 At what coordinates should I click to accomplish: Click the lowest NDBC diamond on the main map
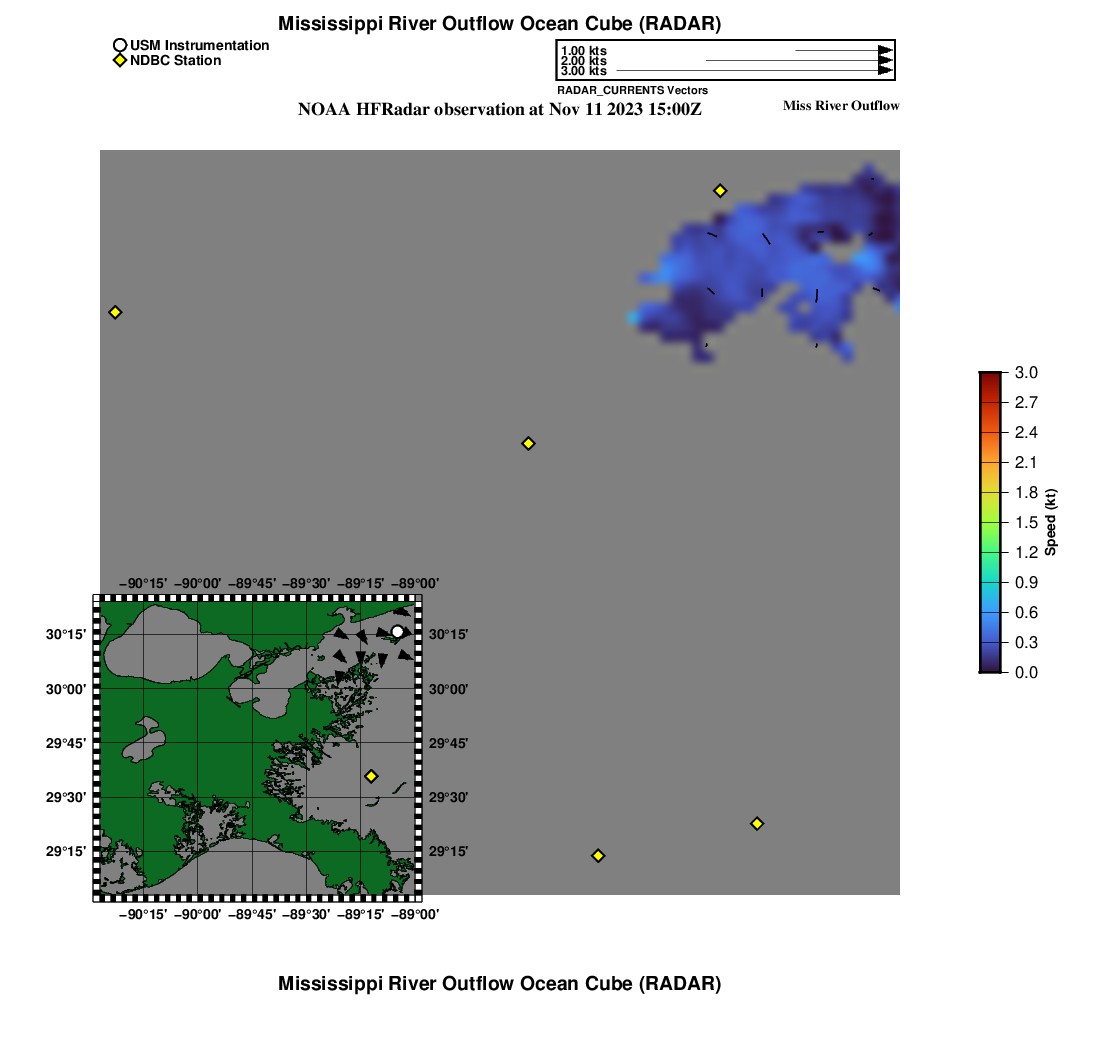(598, 855)
